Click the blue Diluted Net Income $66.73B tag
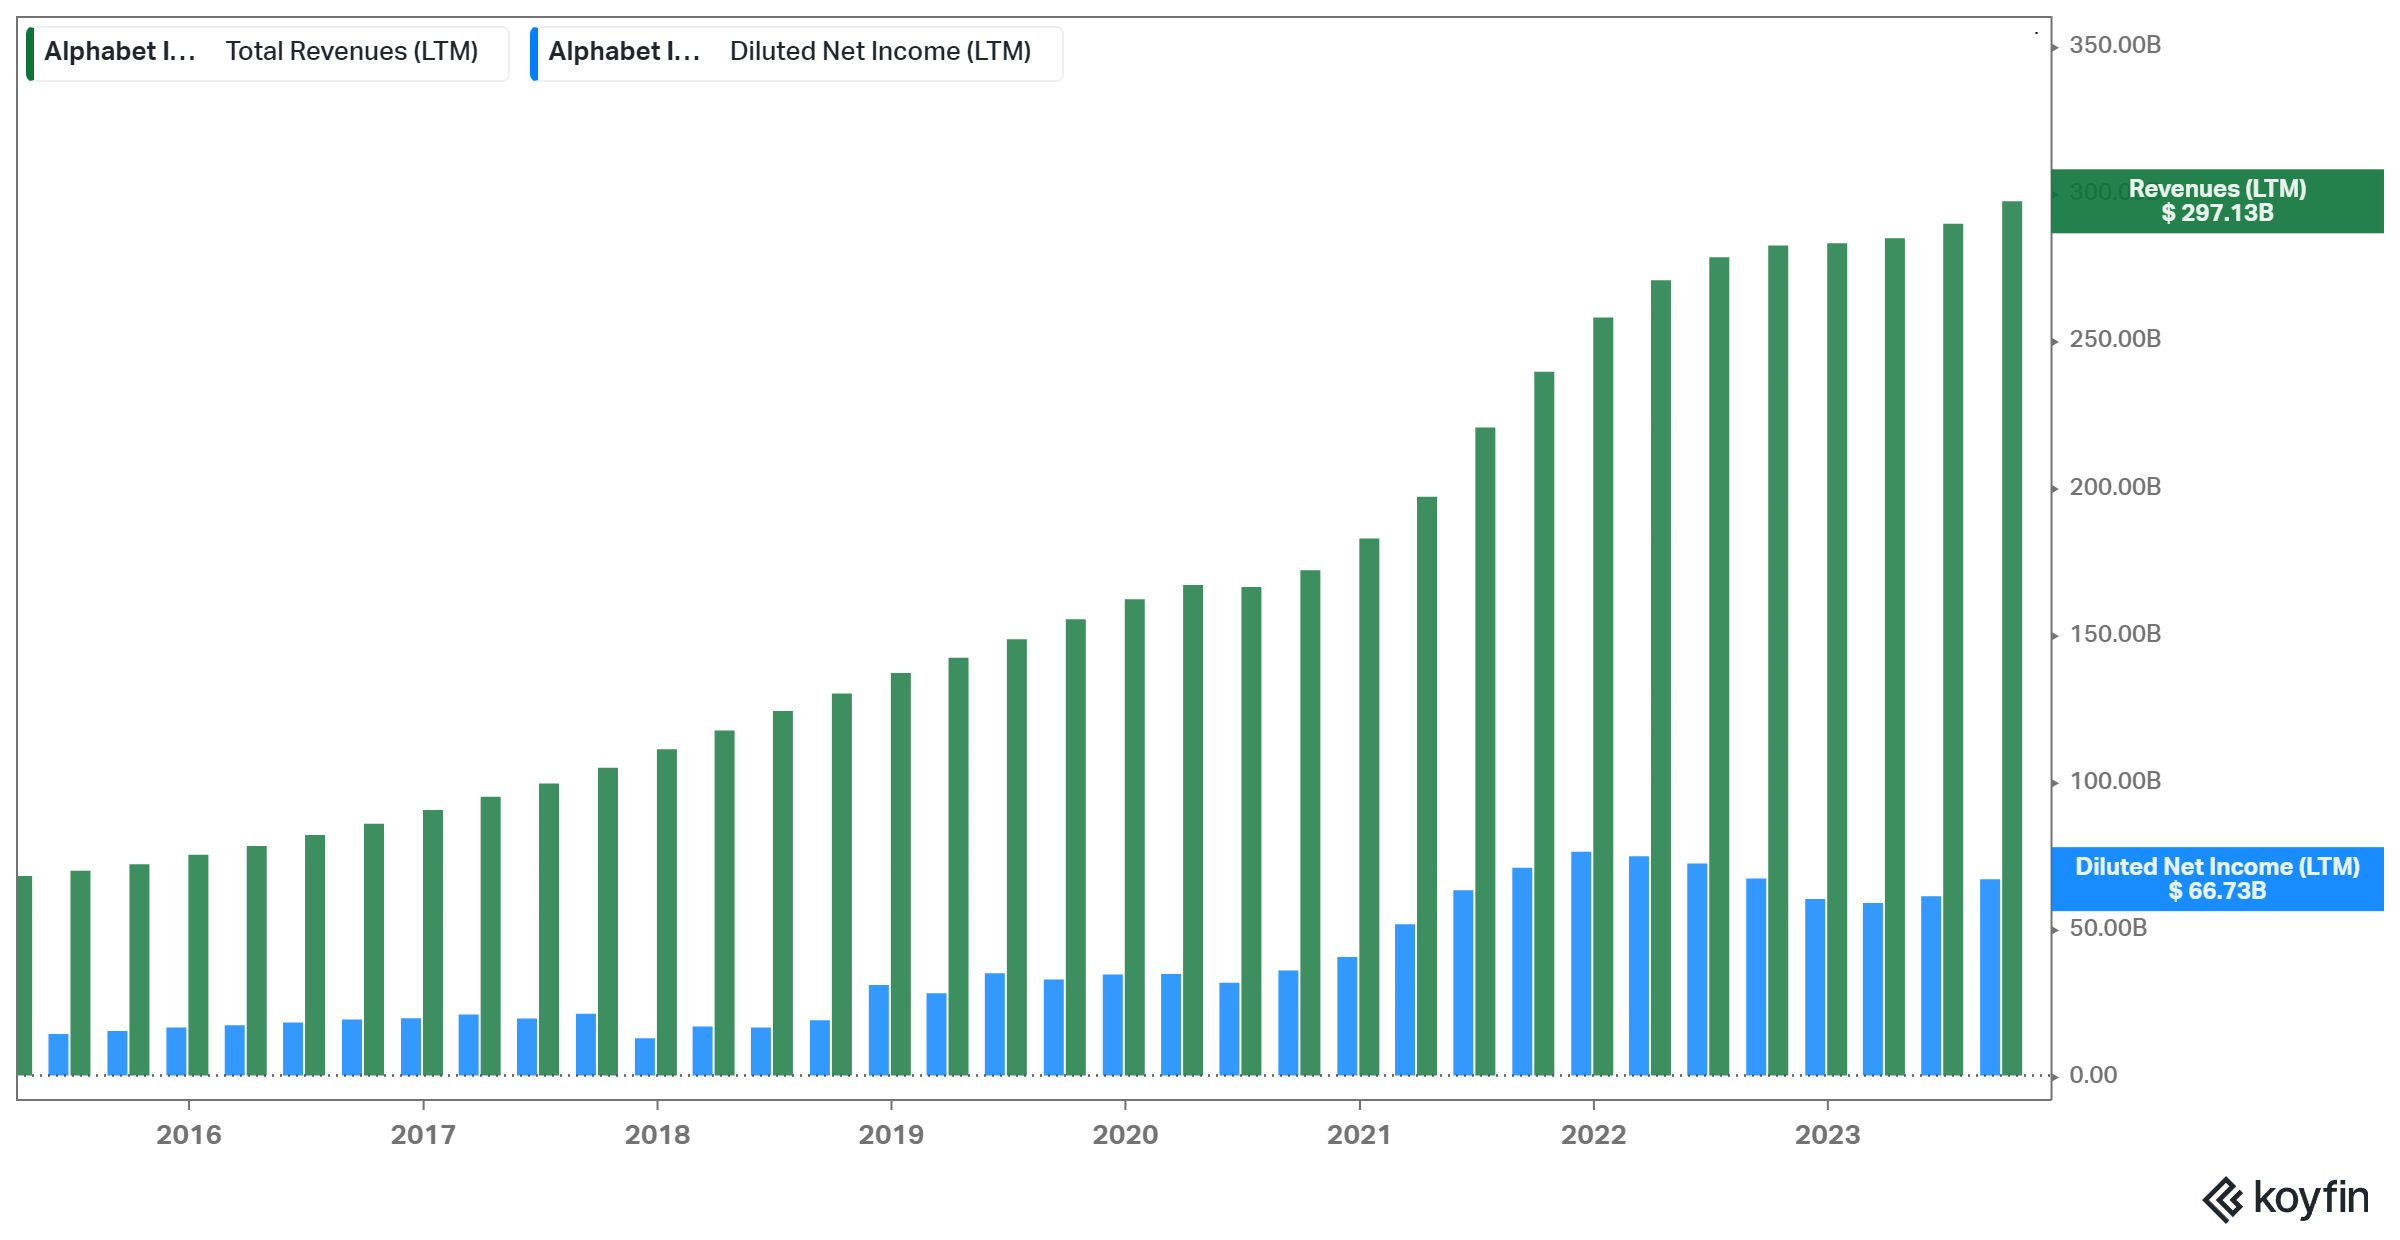The height and width of the screenshot is (1240, 2400). pyautogui.click(x=2216, y=879)
